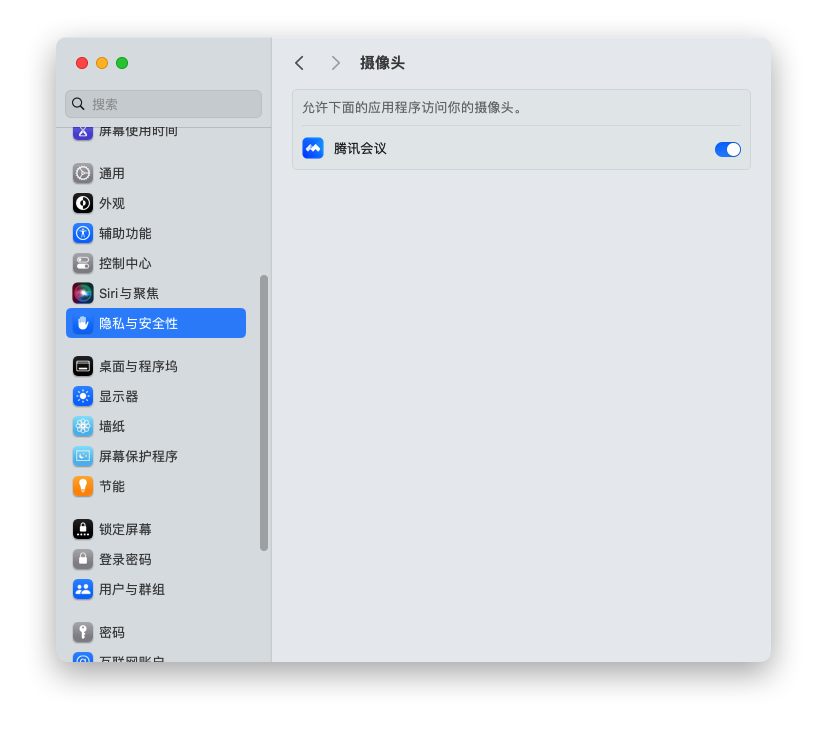Viewport: 827px width, 737px height.
Task: Open 登录密码 settings
Action: [125, 559]
